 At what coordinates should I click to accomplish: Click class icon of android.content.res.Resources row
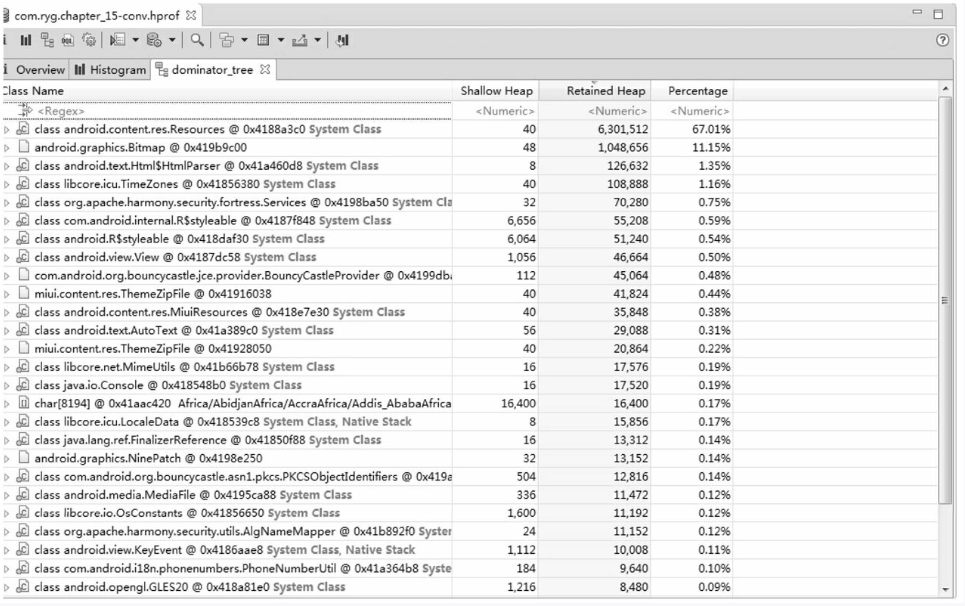(x=23, y=129)
